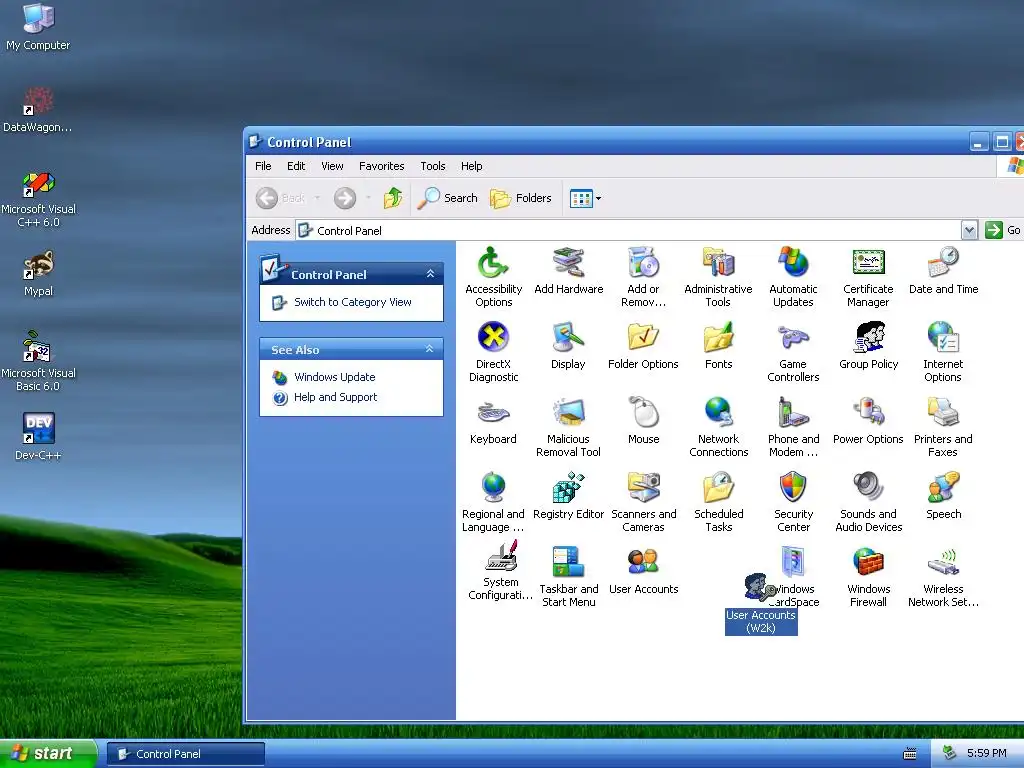Select Group Policy icon
The width and height of the screenshot is (1024, 768).
click(x=868, y=345)
